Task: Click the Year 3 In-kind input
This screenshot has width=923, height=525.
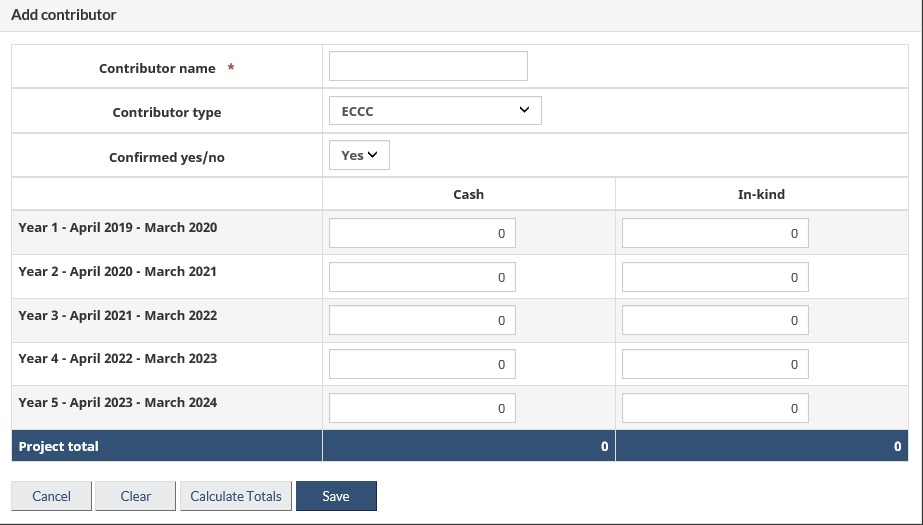Action: pos(714,320)
